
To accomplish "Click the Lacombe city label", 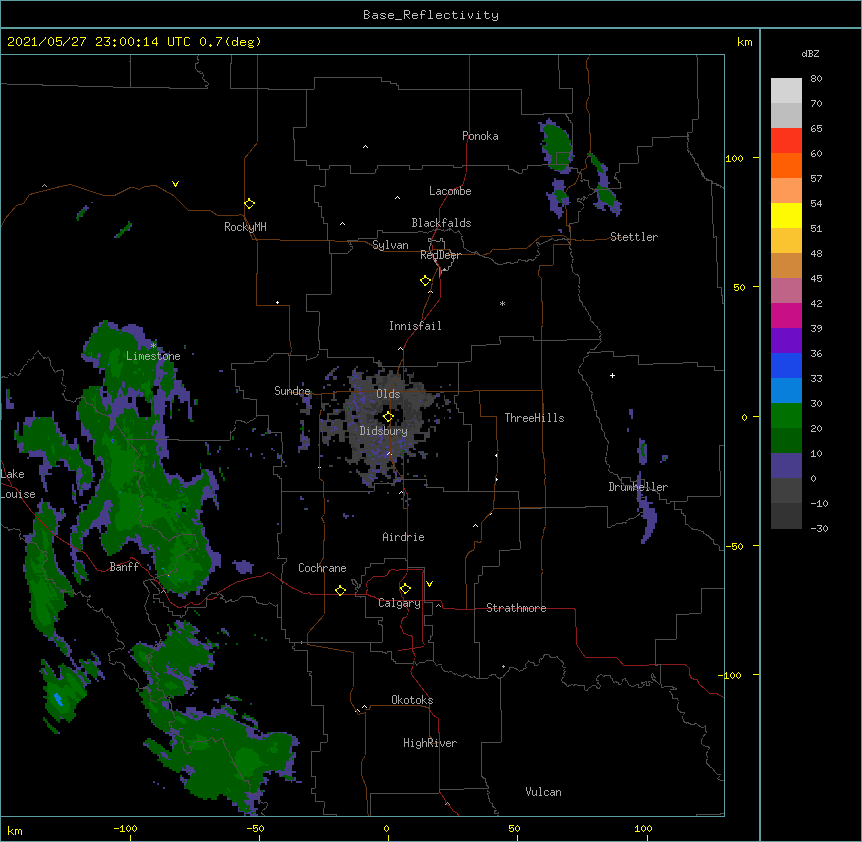I will coord(450,191).
